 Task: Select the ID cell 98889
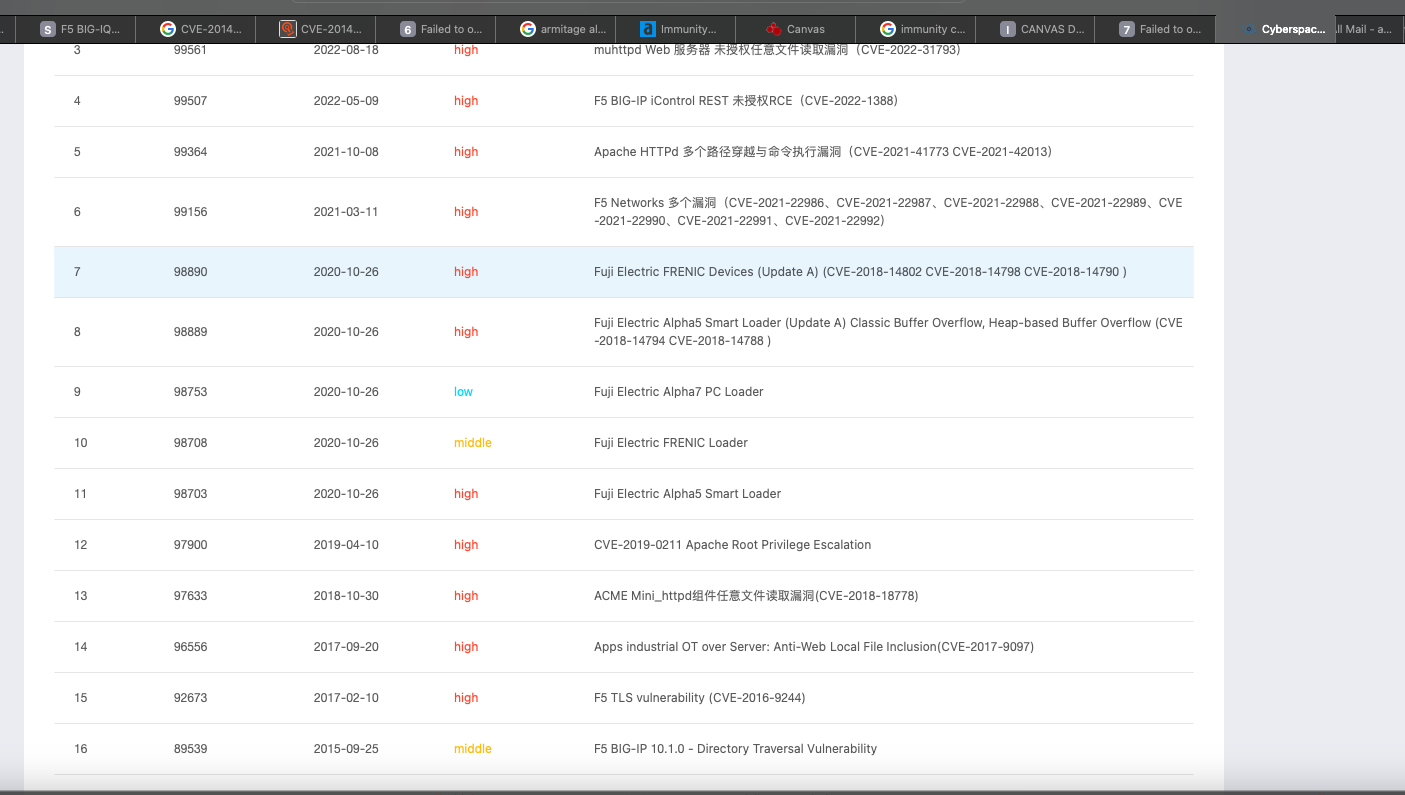(x=190, y=332)
